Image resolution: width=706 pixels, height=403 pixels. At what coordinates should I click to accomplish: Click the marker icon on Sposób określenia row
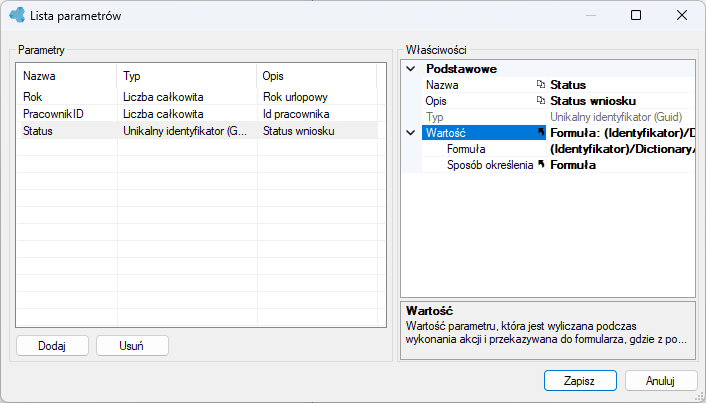(541, 164)
